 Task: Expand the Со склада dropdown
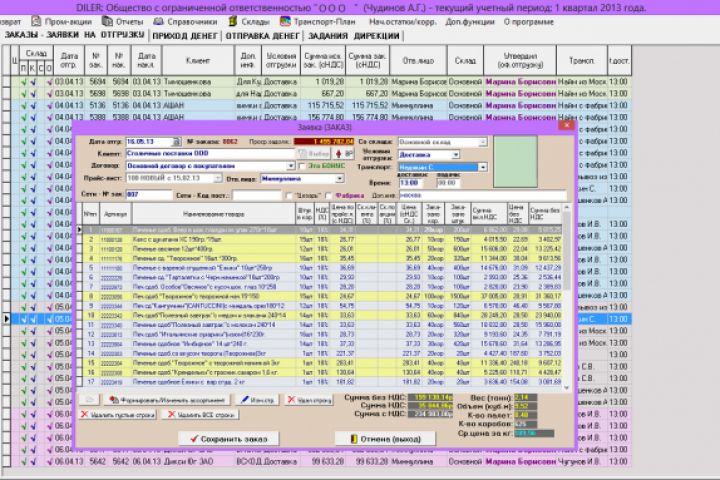[x=483, y=142]
